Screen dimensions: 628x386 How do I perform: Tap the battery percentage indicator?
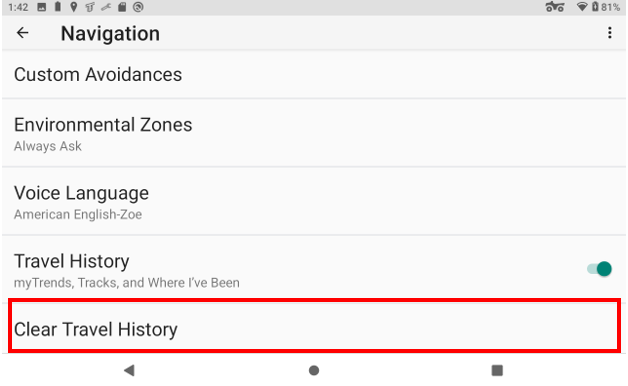[x=610, y=7]
